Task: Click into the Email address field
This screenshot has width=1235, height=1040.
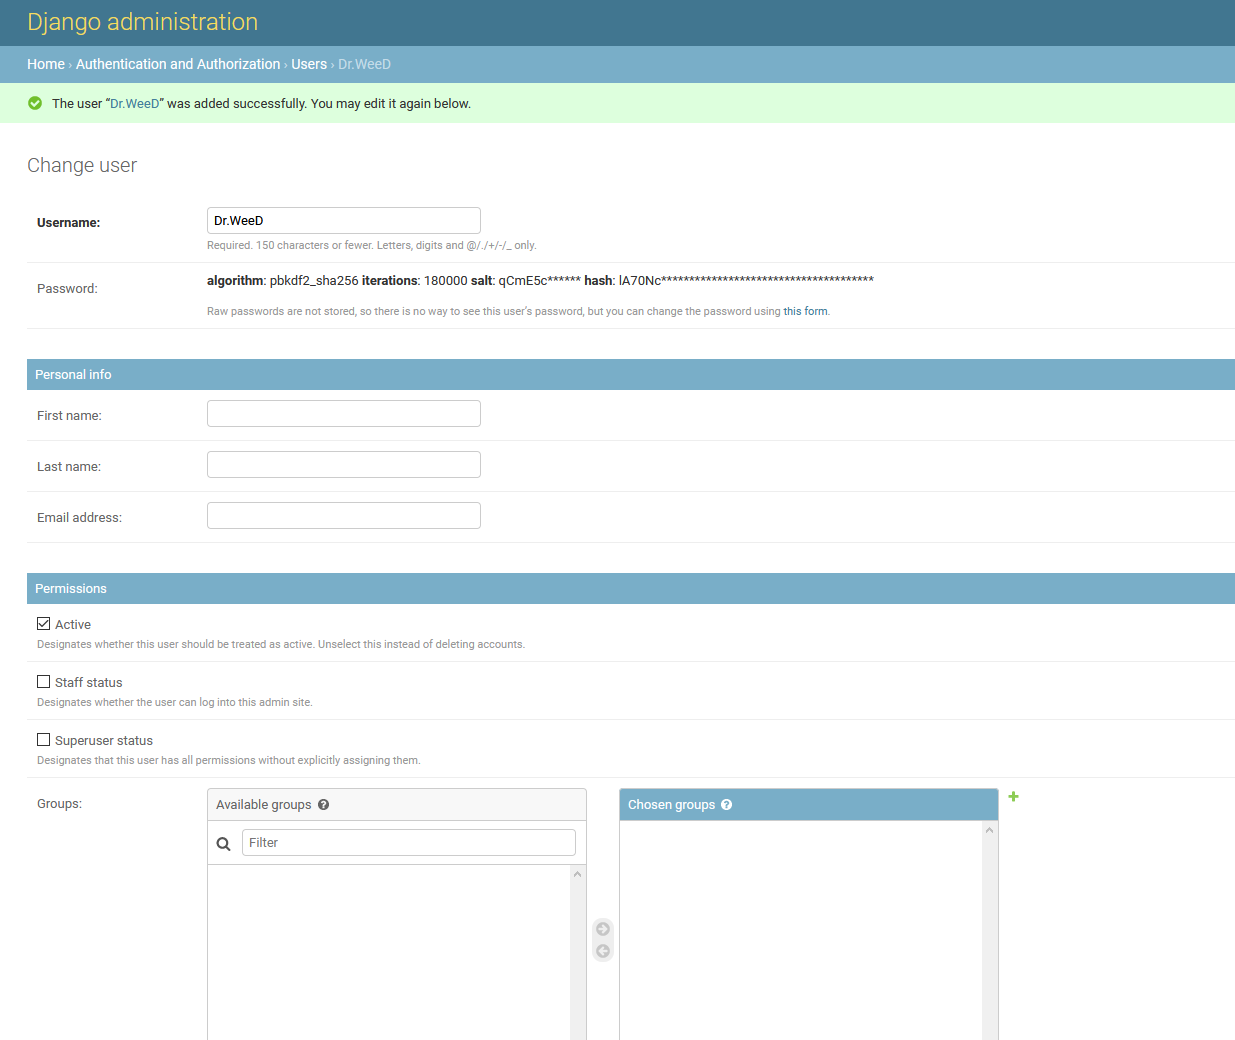Action: pos(344,516)
